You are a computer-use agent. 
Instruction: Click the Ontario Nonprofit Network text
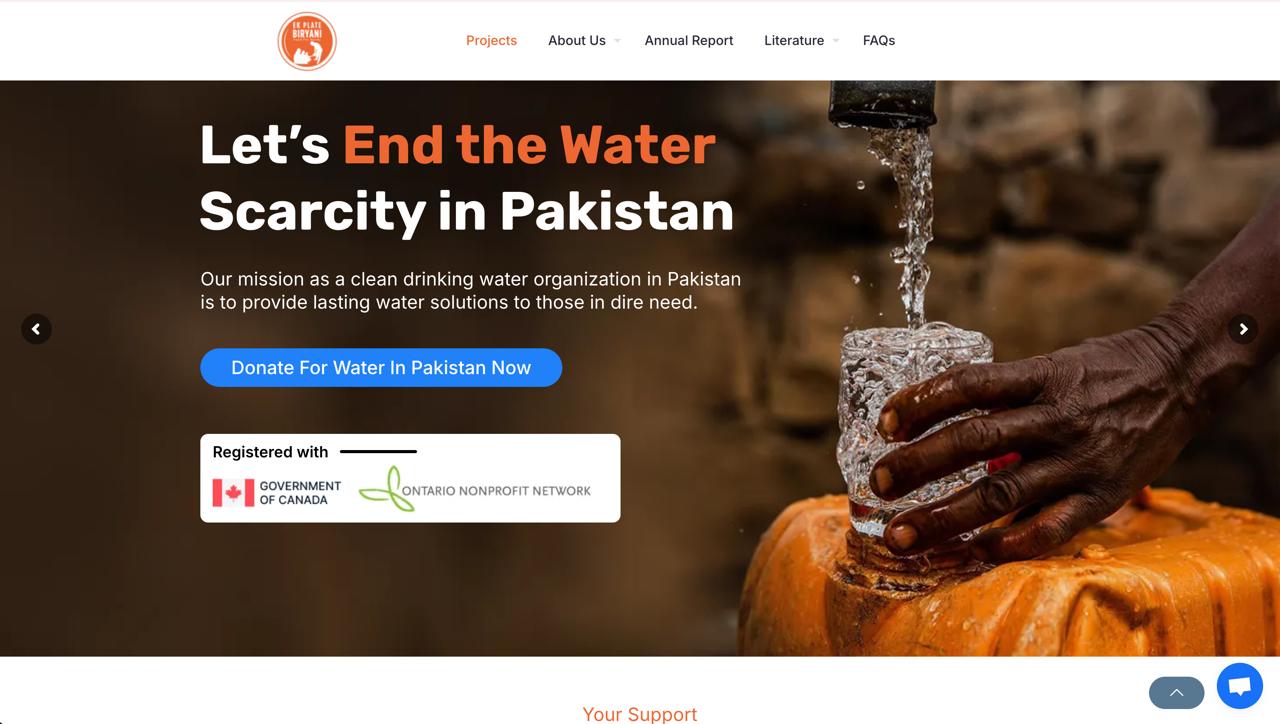coord(496,491)
